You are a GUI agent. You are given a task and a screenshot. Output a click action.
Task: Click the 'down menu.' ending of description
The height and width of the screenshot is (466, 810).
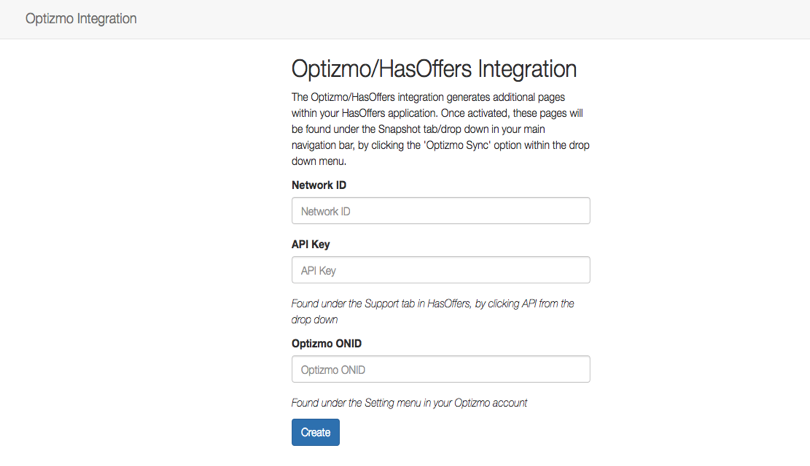(319, 161)
